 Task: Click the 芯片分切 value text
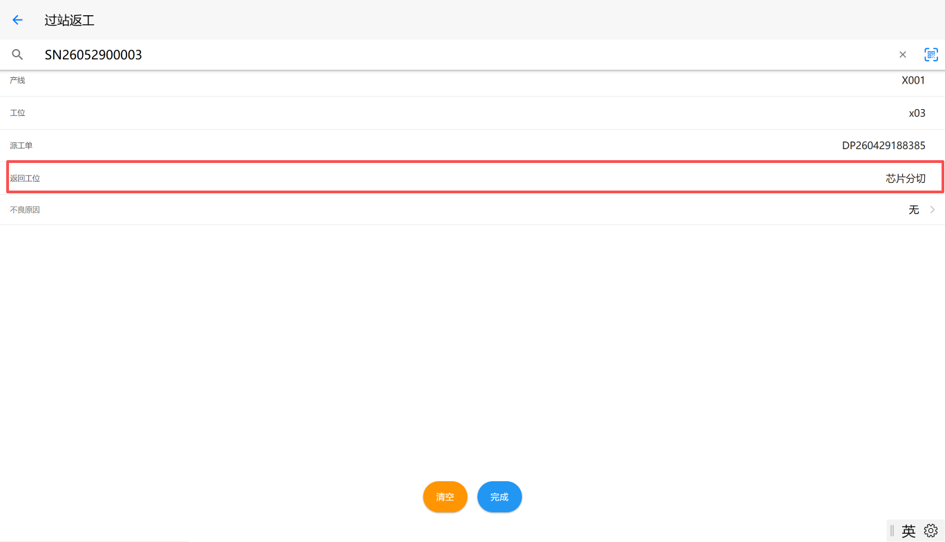[x=905, y=178]
